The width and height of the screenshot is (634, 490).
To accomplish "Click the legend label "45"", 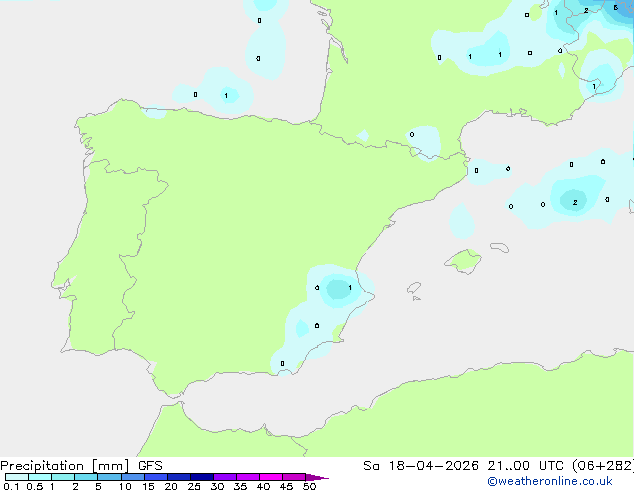I will coord(286,486).
